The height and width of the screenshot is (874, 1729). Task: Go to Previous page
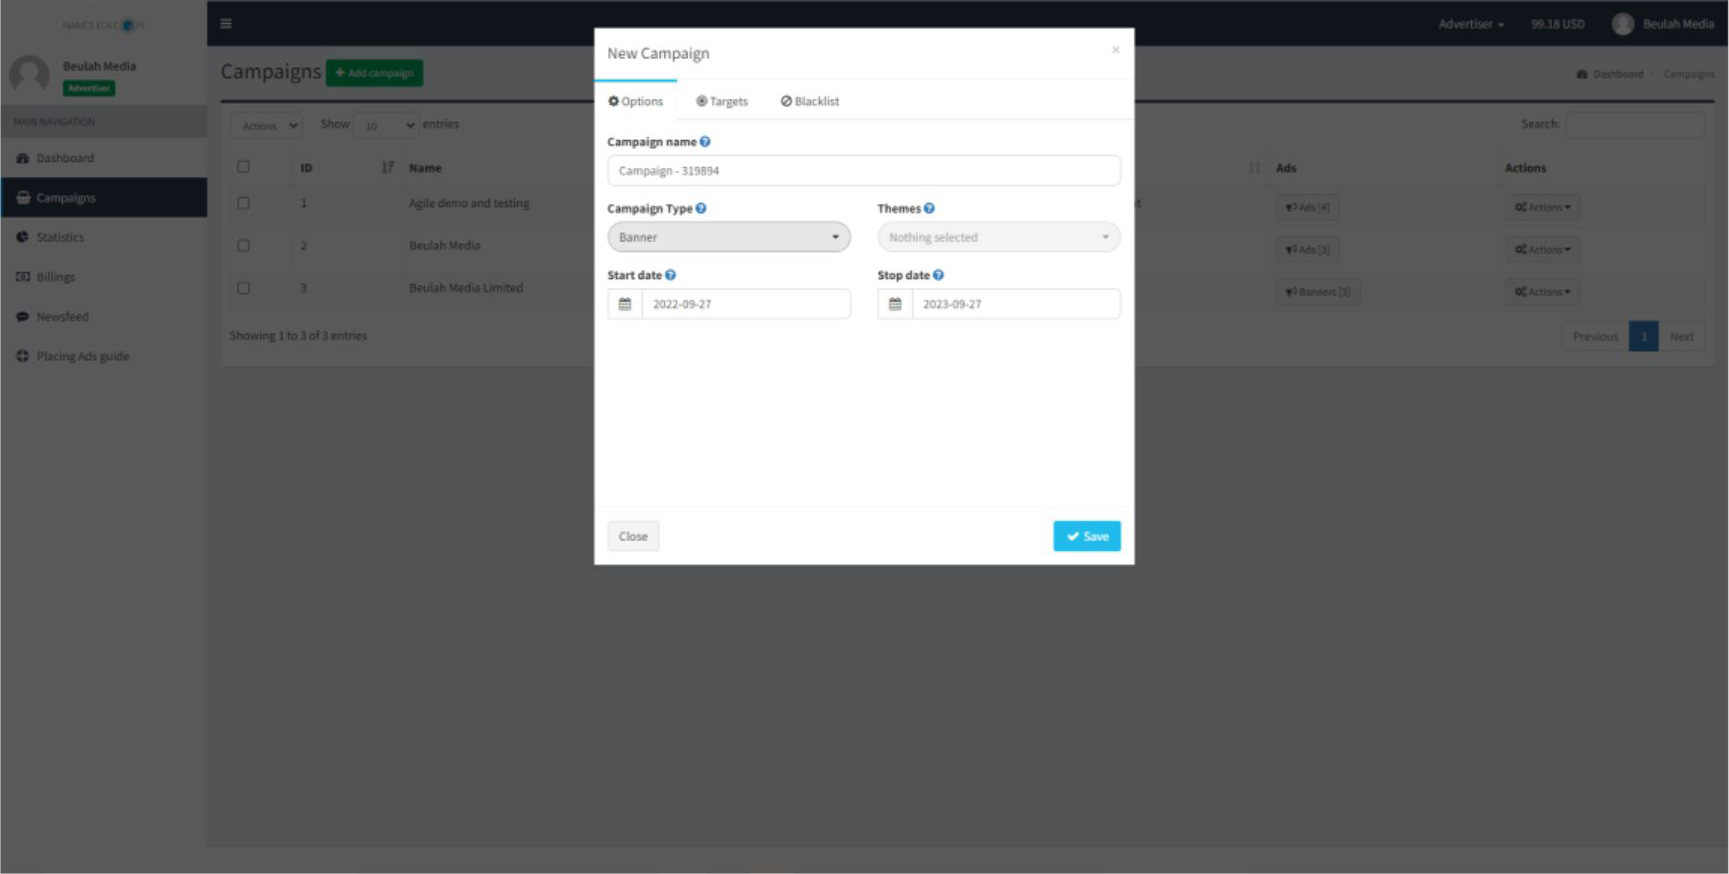1595,336
